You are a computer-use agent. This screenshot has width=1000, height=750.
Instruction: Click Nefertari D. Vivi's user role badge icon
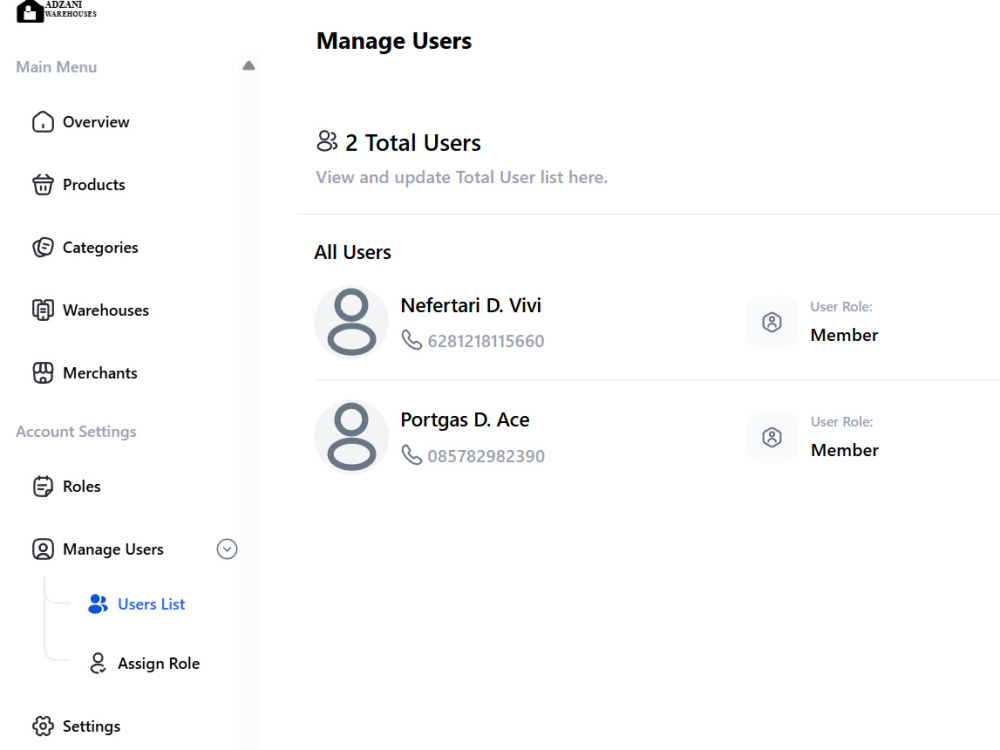point(772,322)
